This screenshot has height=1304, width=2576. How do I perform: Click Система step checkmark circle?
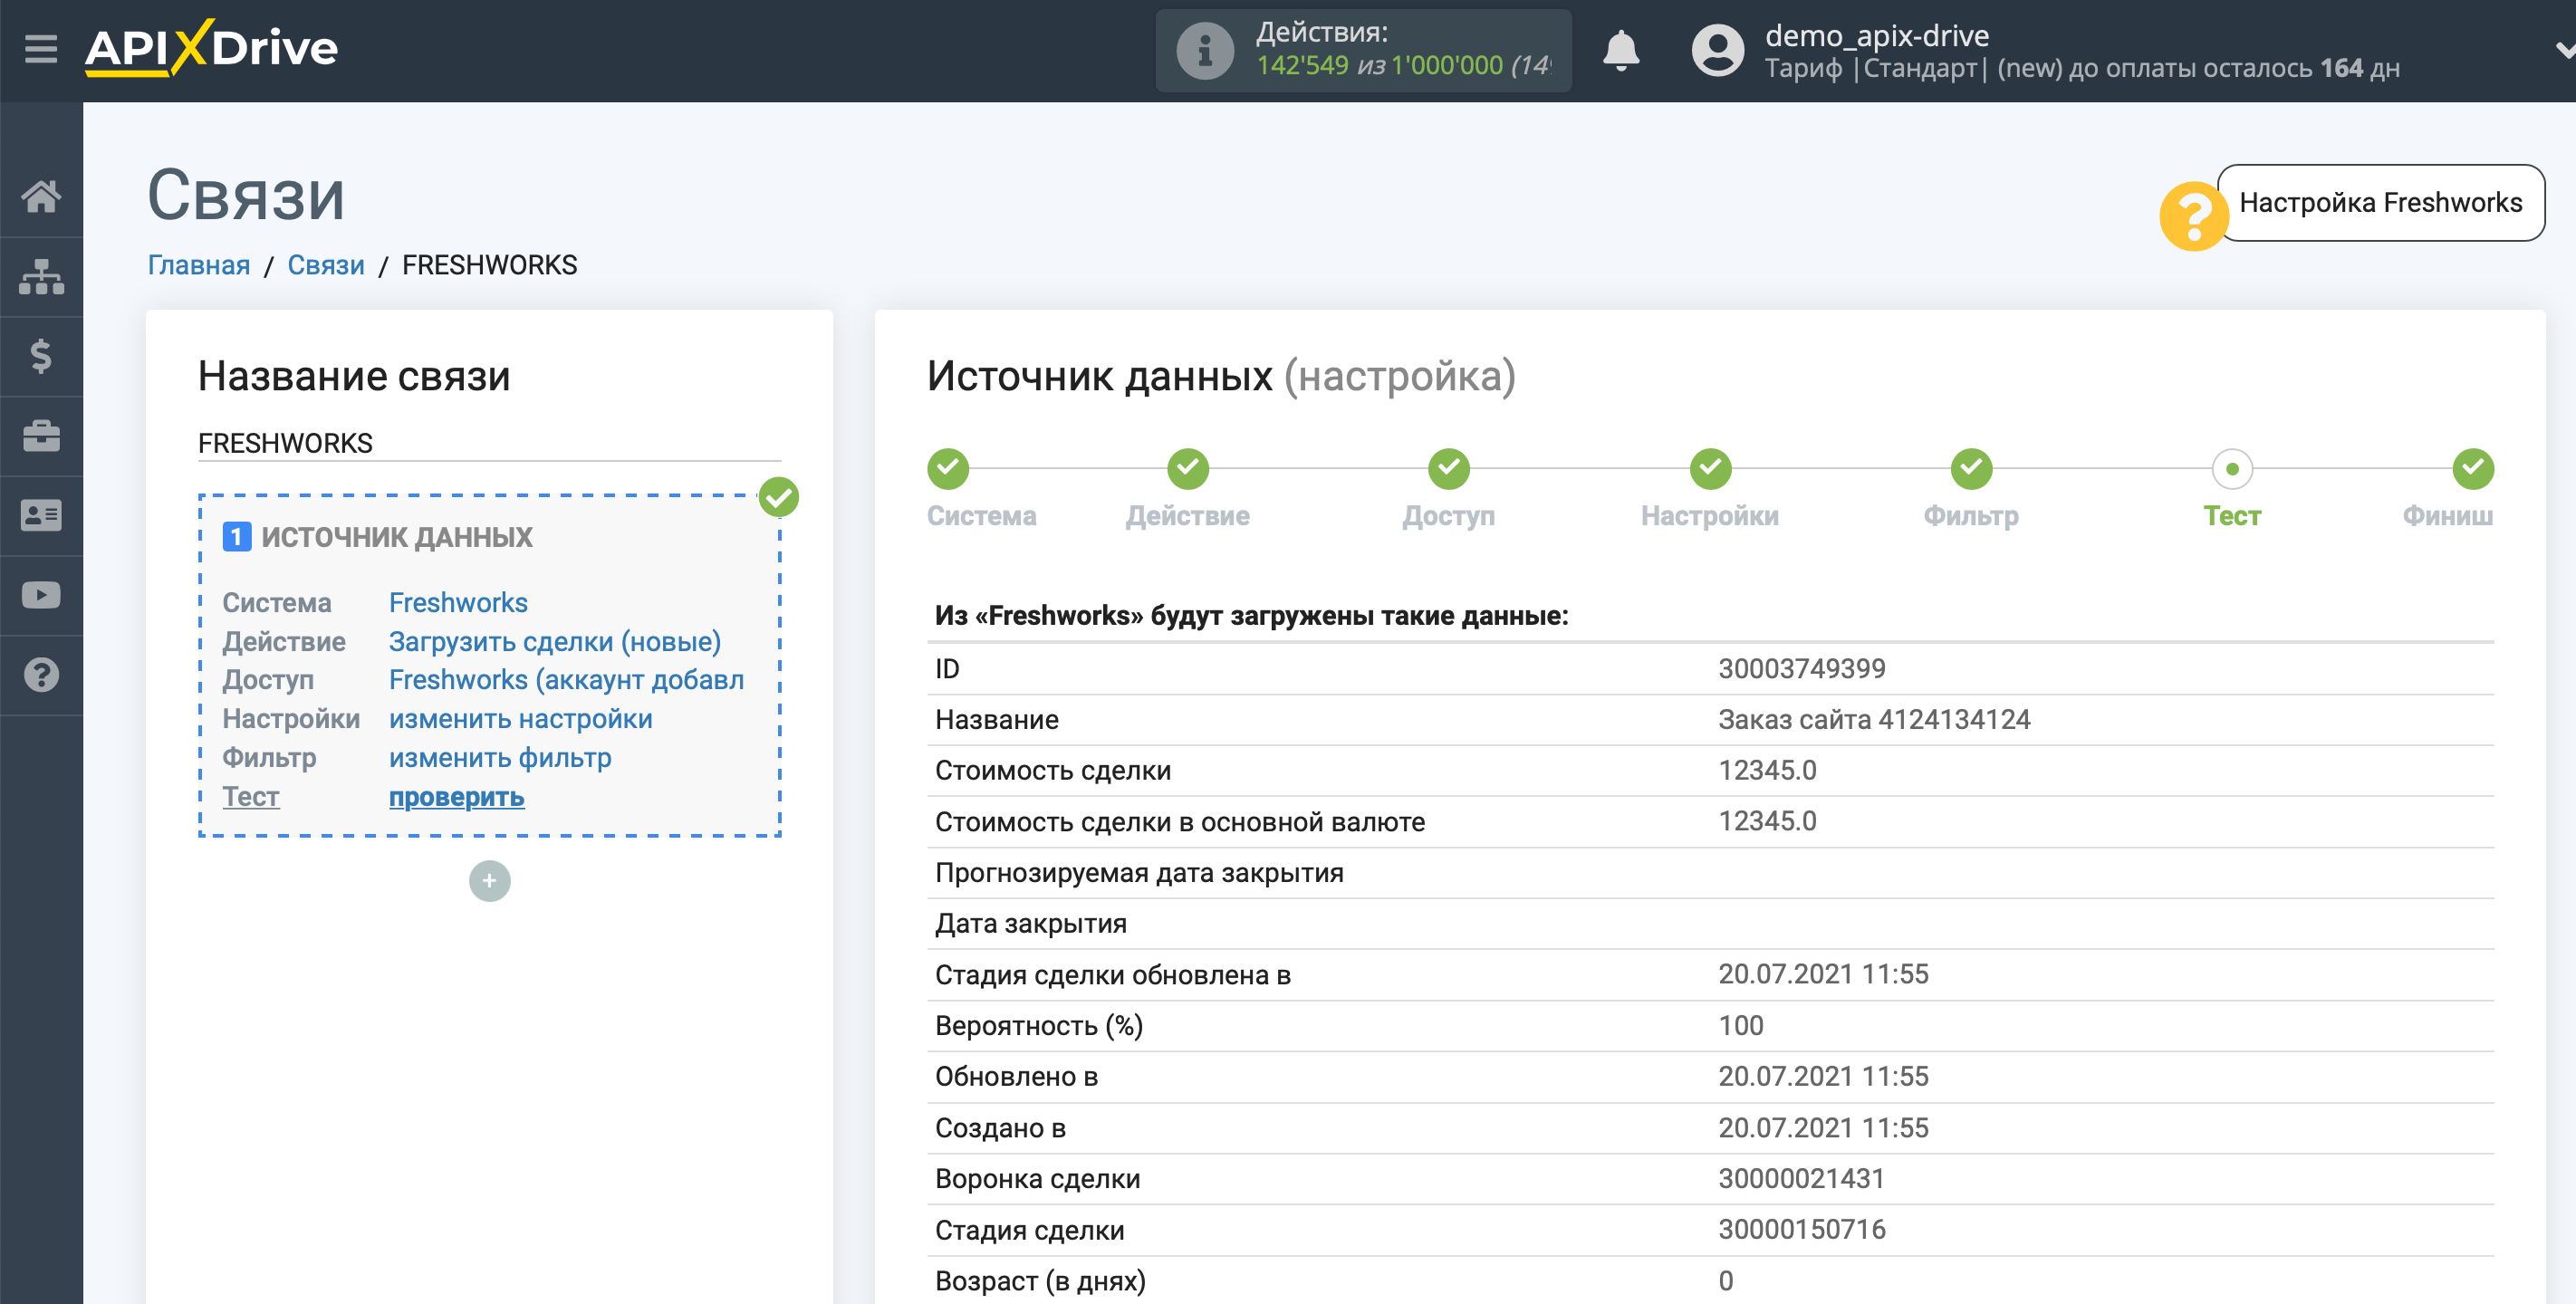(948, 468)
